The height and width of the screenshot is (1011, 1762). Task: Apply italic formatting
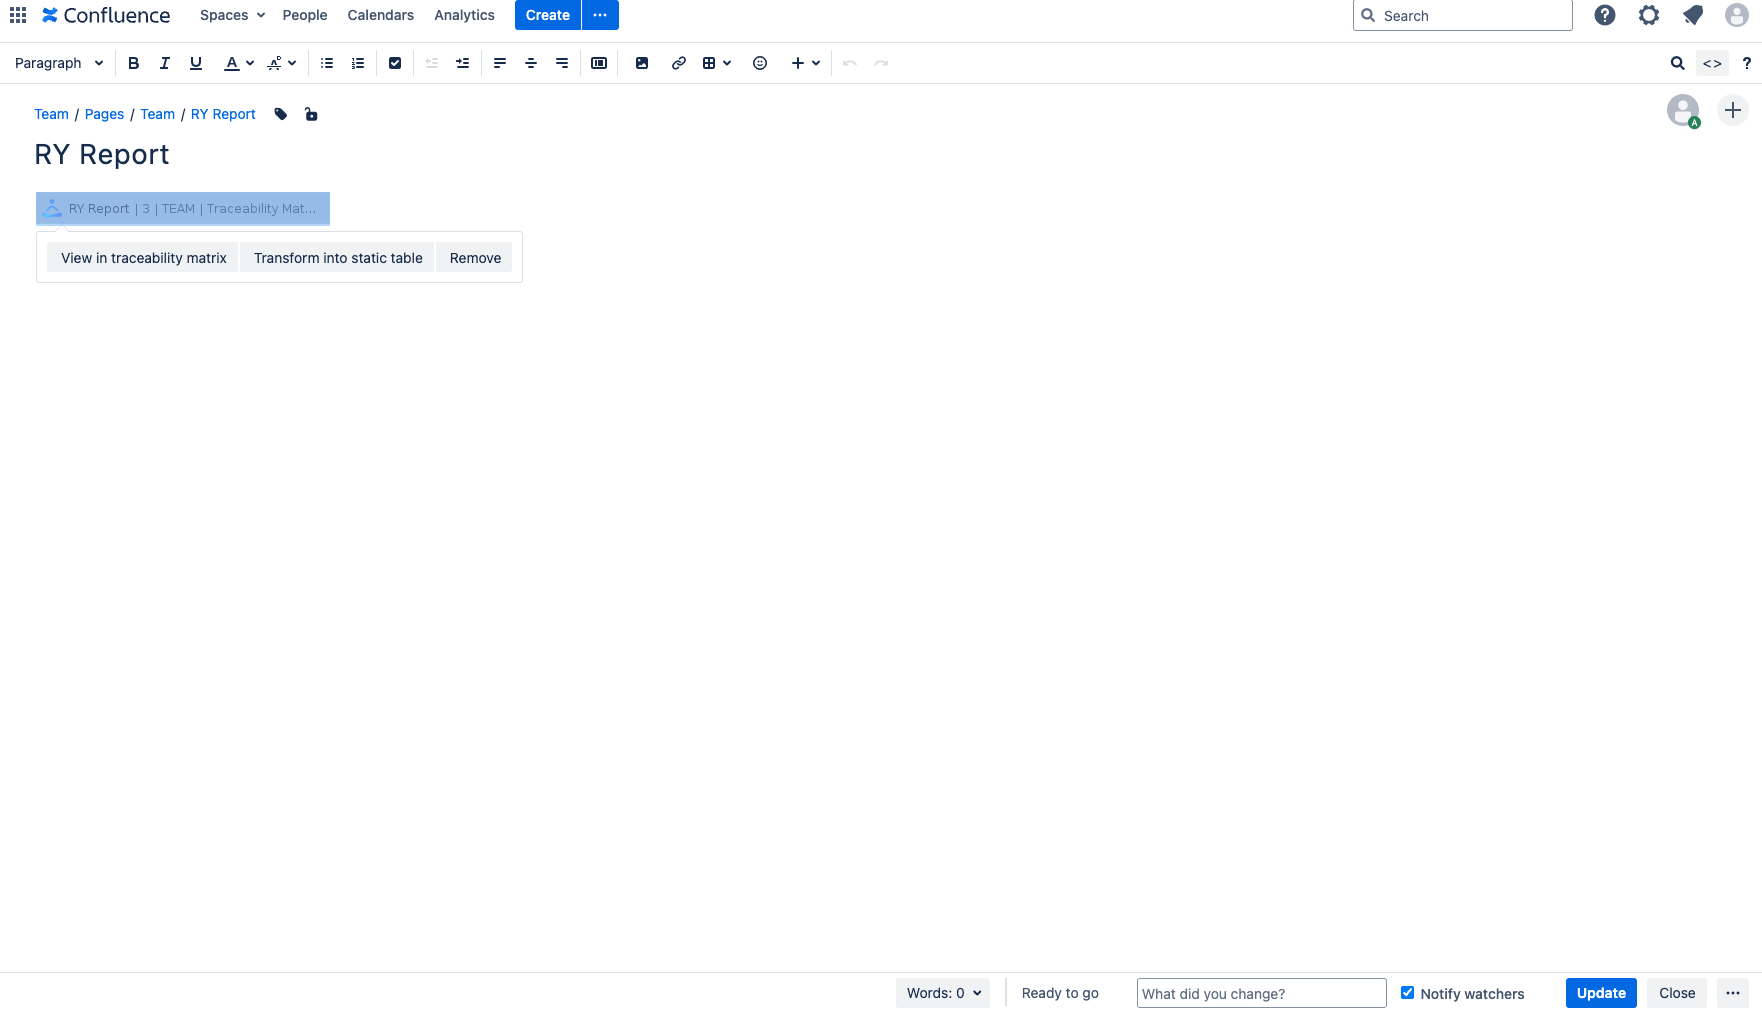[x=165, y=63]
